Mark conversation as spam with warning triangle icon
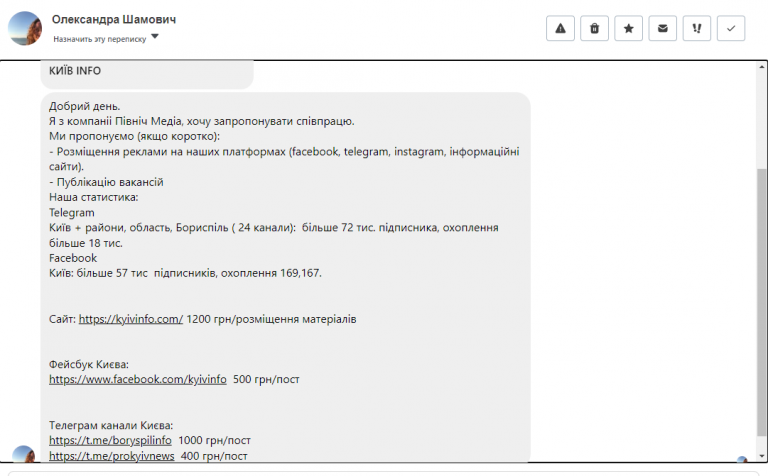The image size is (768, 476). click(560, 28)
